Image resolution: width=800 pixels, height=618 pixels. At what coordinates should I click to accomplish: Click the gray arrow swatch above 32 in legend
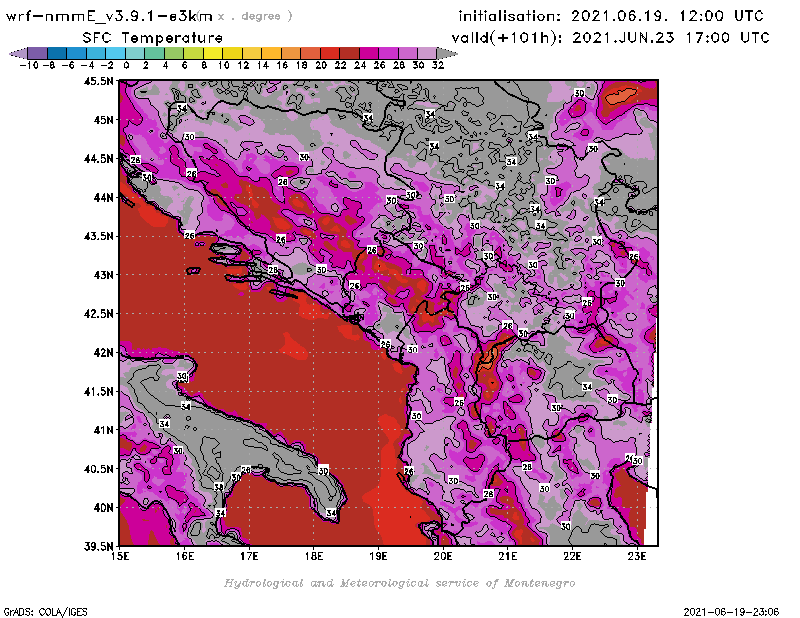click(447, 53)
